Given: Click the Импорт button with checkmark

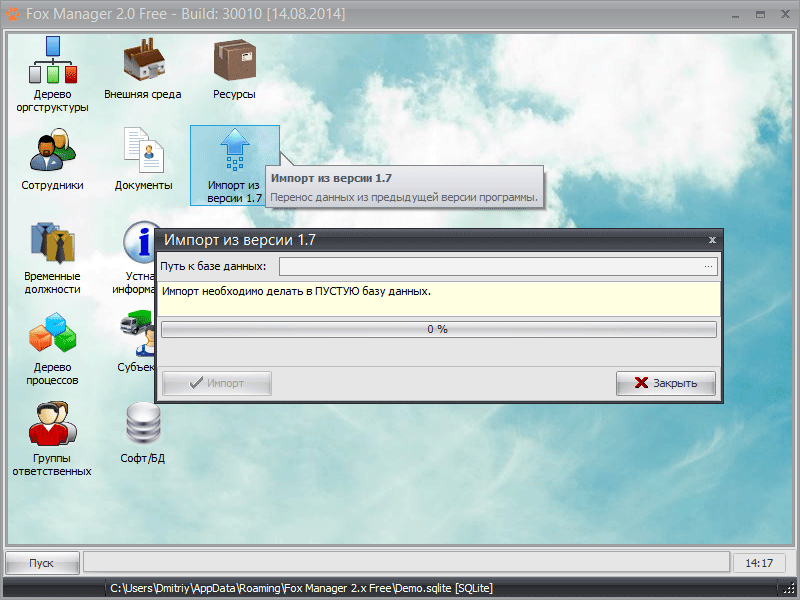Looking at the screenshot, I should 217,383.
